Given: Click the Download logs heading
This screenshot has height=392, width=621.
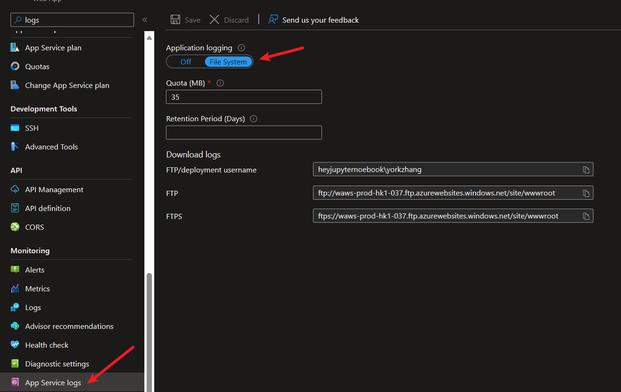Looking at the screenshot, I should pyautogui.click(x=193, y=154).
